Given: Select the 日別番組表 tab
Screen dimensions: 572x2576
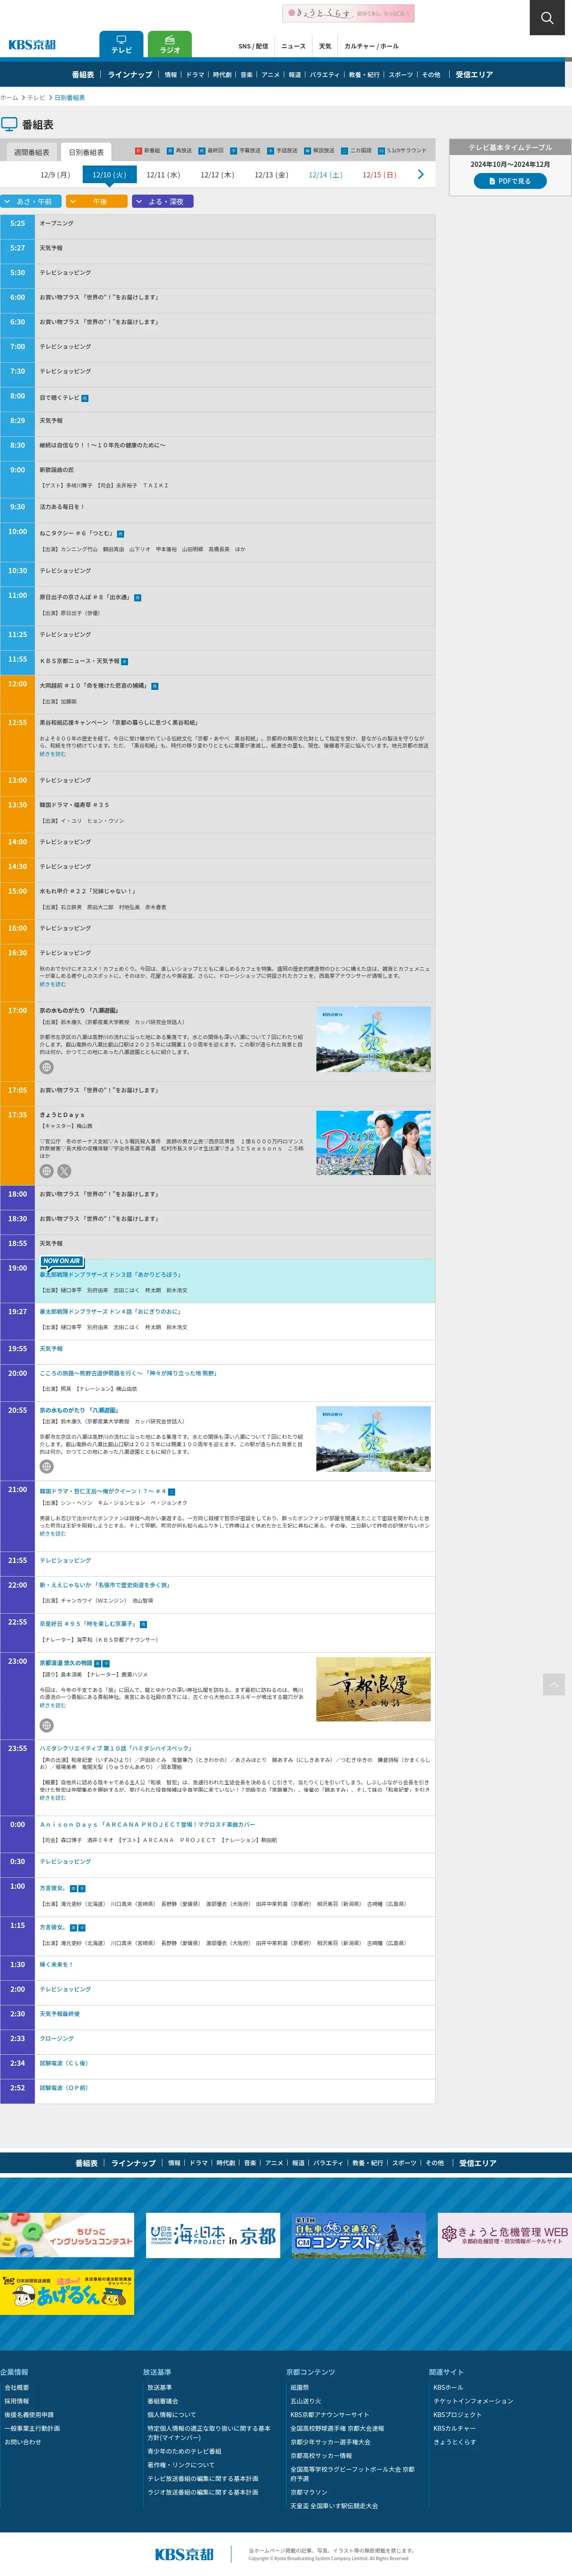Looking at the screenshot, I should tap(86, 152).
